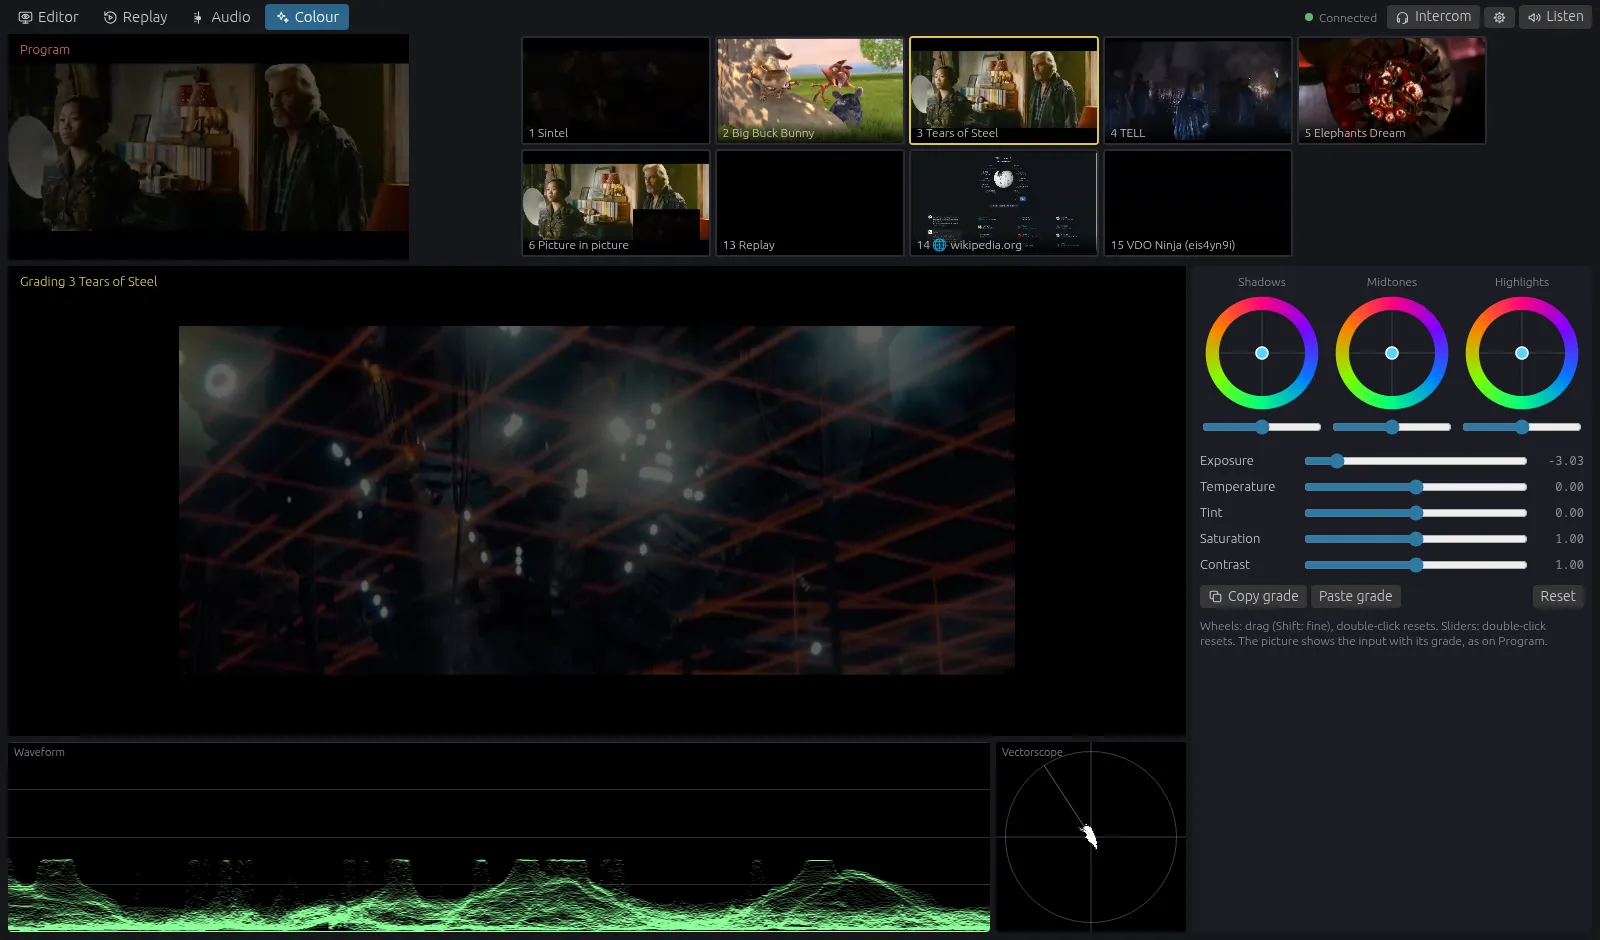Select the 15 VDO Ninja input thumbnail
Viewport: 1600px width, 940px height.
pos(1198,203)
